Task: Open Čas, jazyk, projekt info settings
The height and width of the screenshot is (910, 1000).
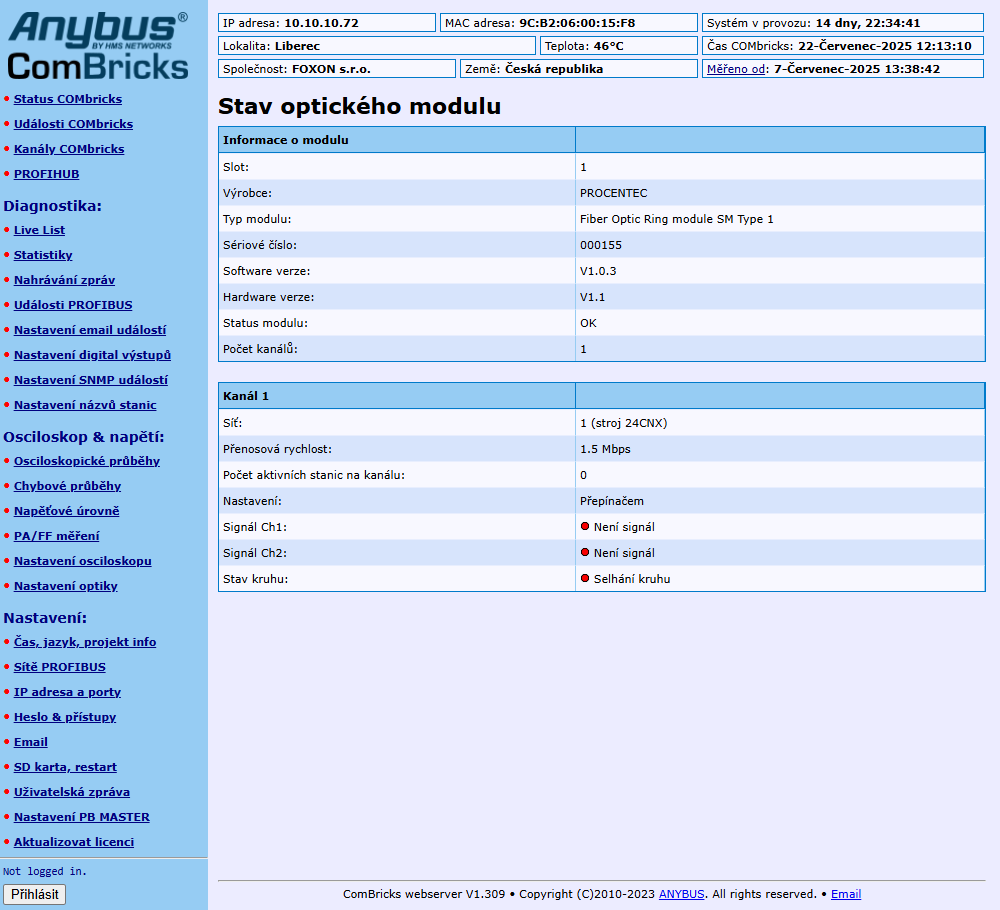Action: pyautogui.click(x=85, y=642)
